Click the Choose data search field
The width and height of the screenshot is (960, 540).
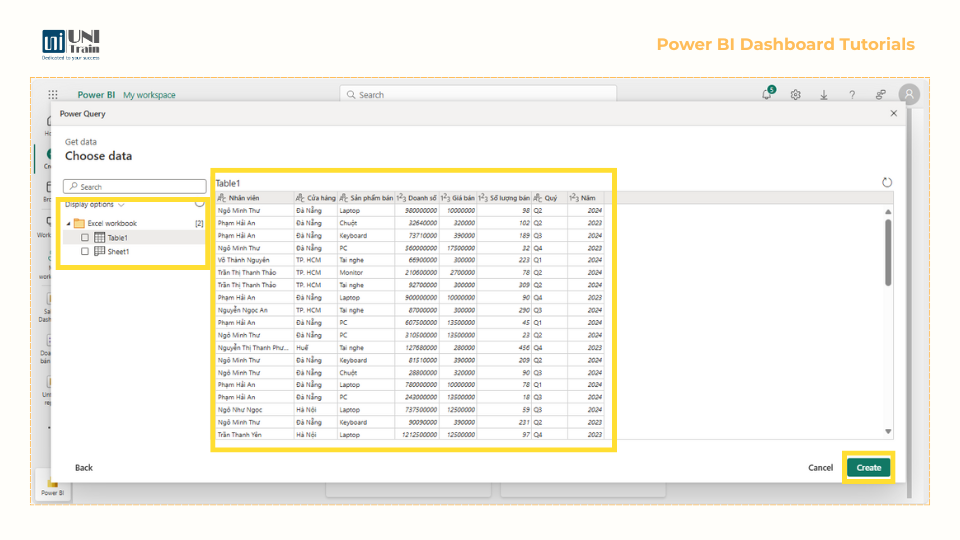[x=135, y=187]
